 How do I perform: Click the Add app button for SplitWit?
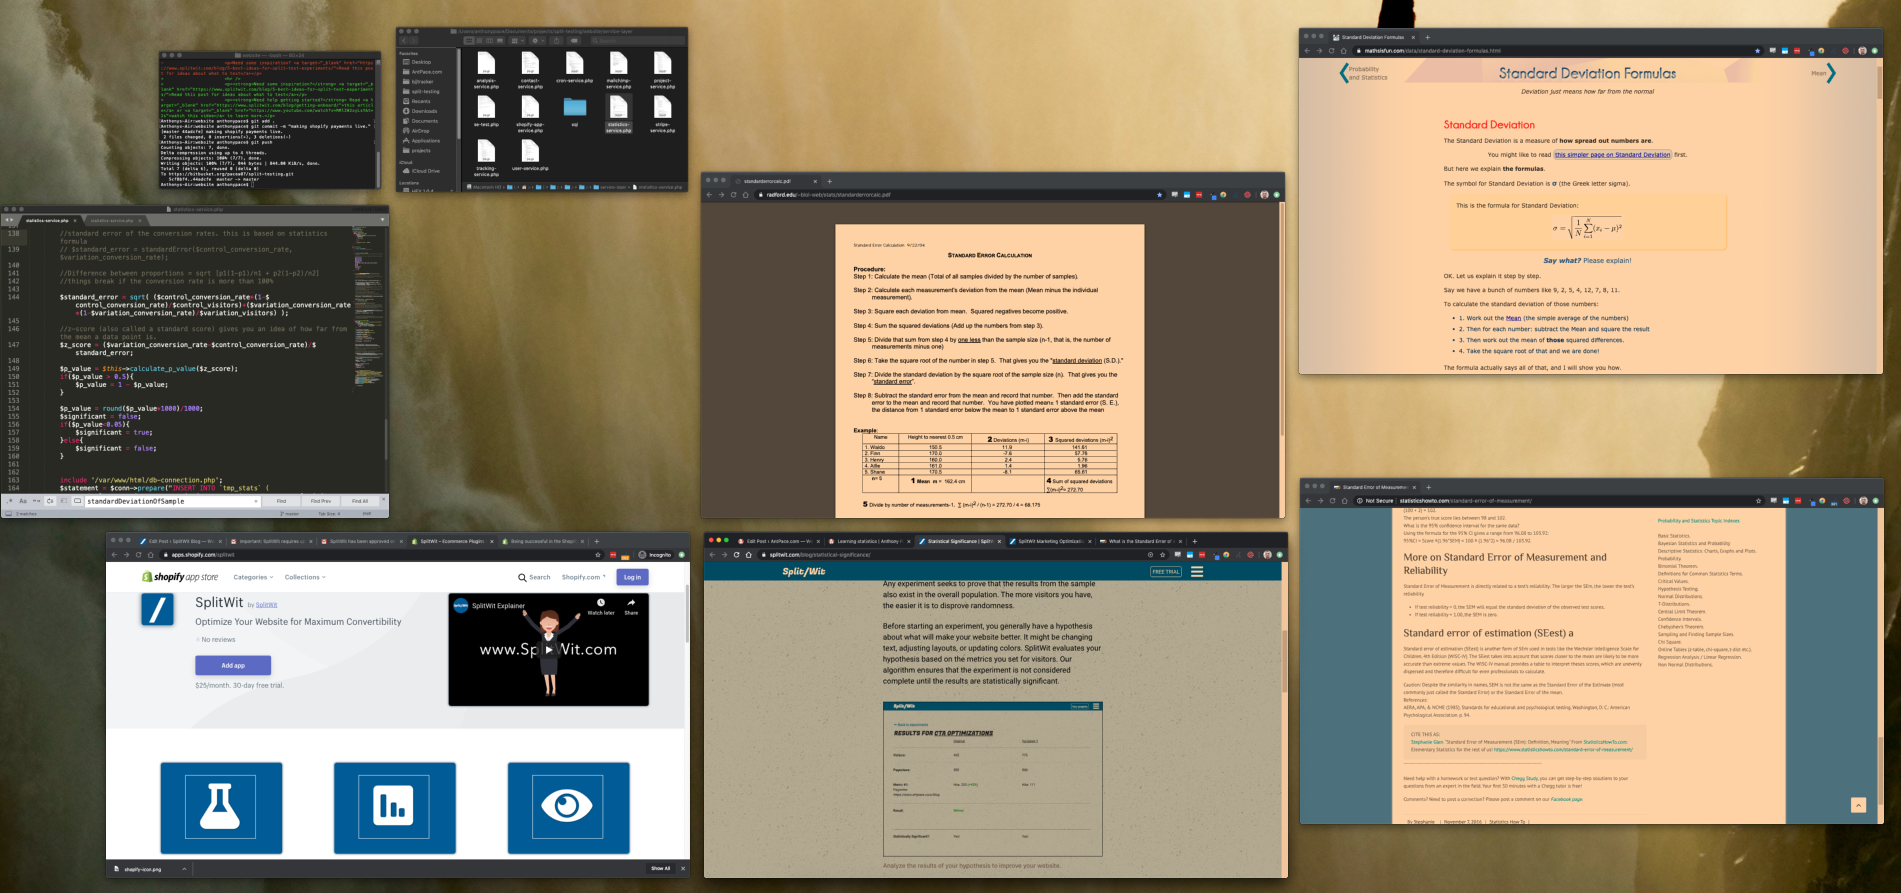(x=233, y=665)
